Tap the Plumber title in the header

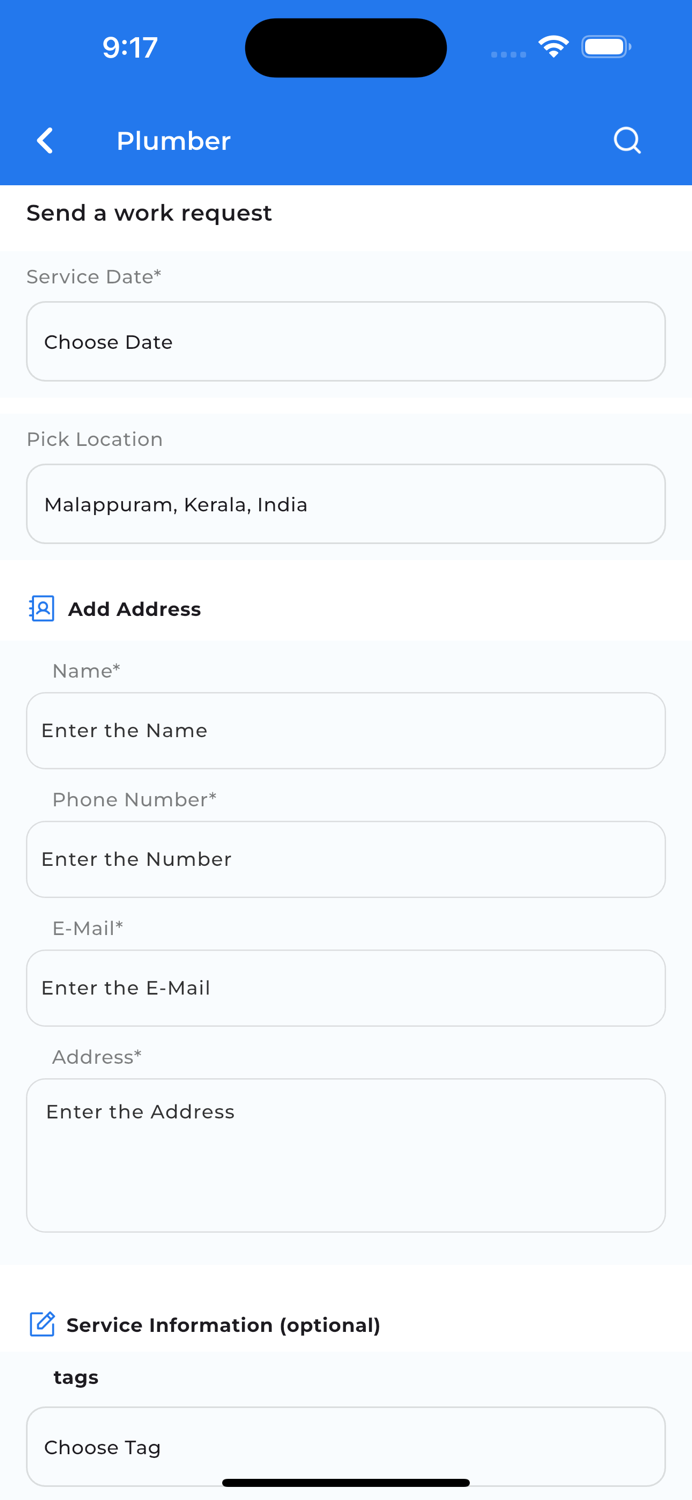(x=173, y=141)
